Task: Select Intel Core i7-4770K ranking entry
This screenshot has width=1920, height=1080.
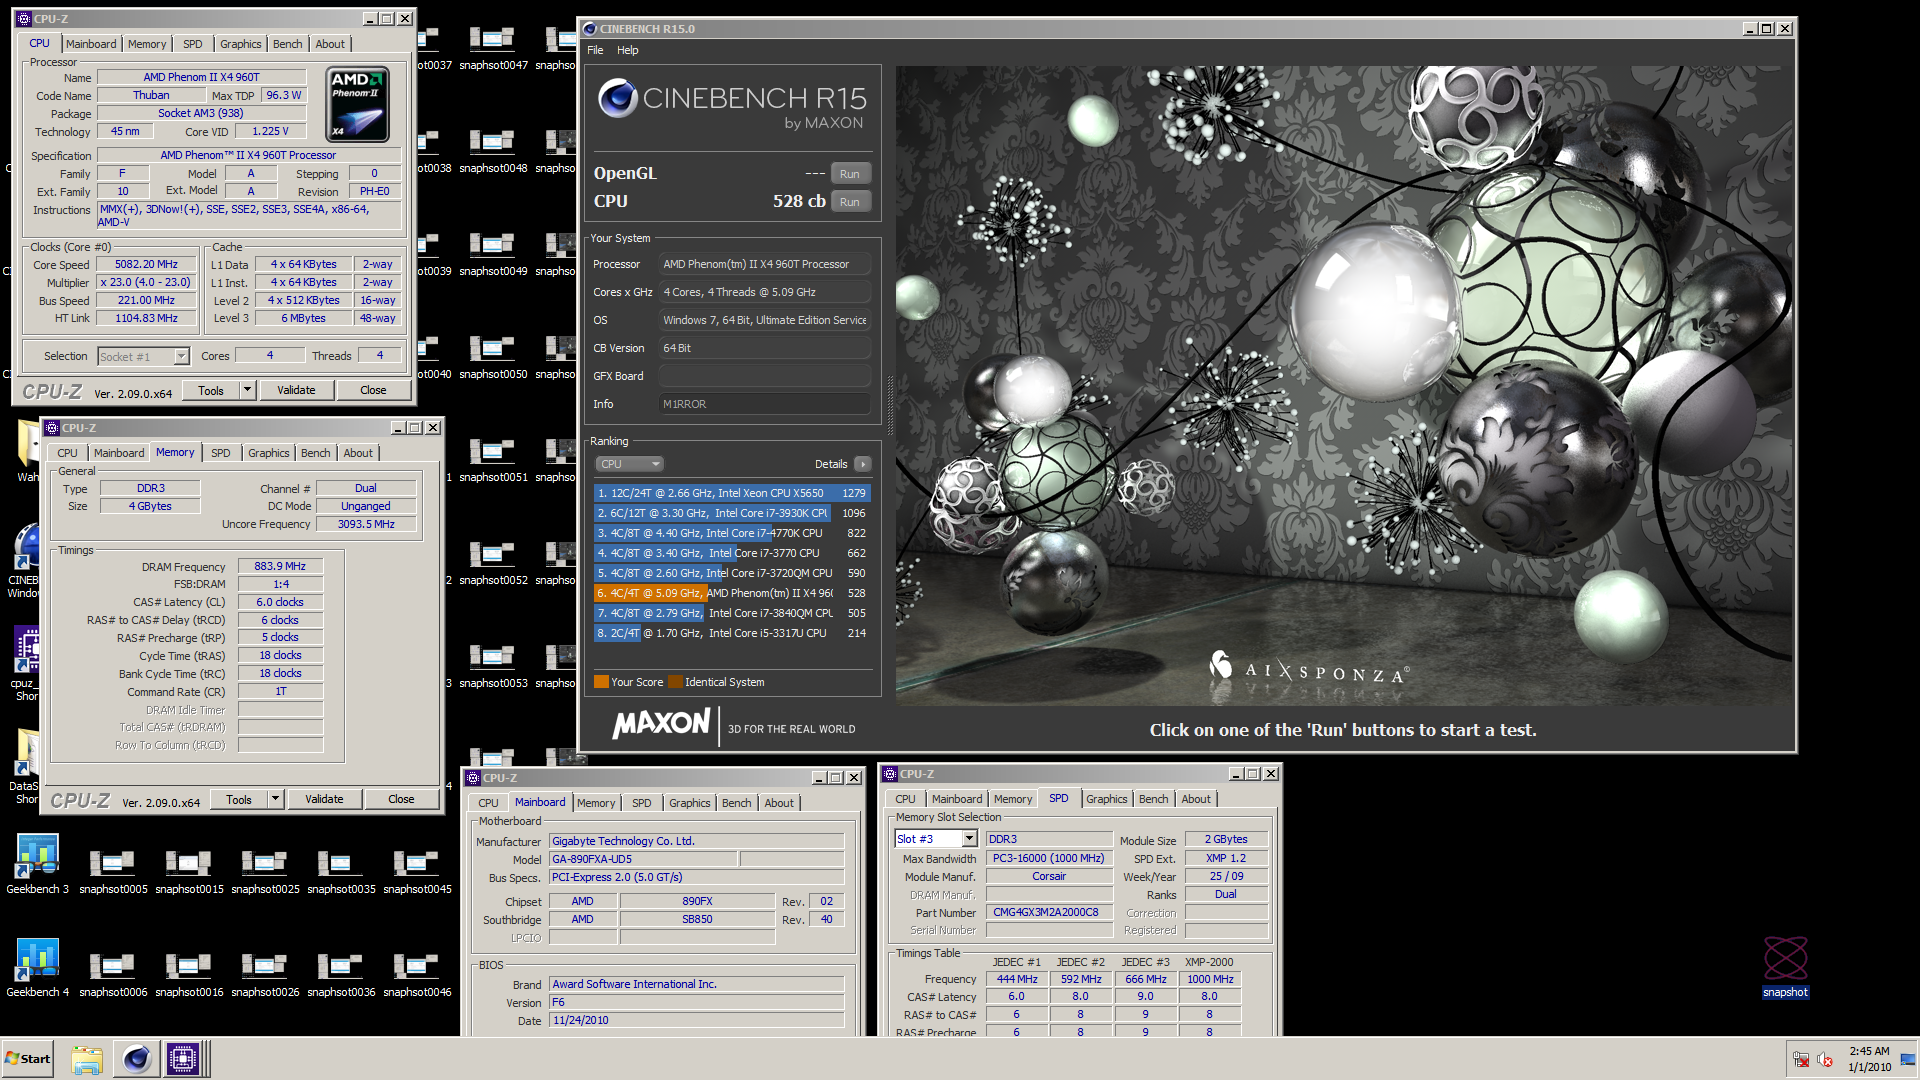Action: point(731,533)
